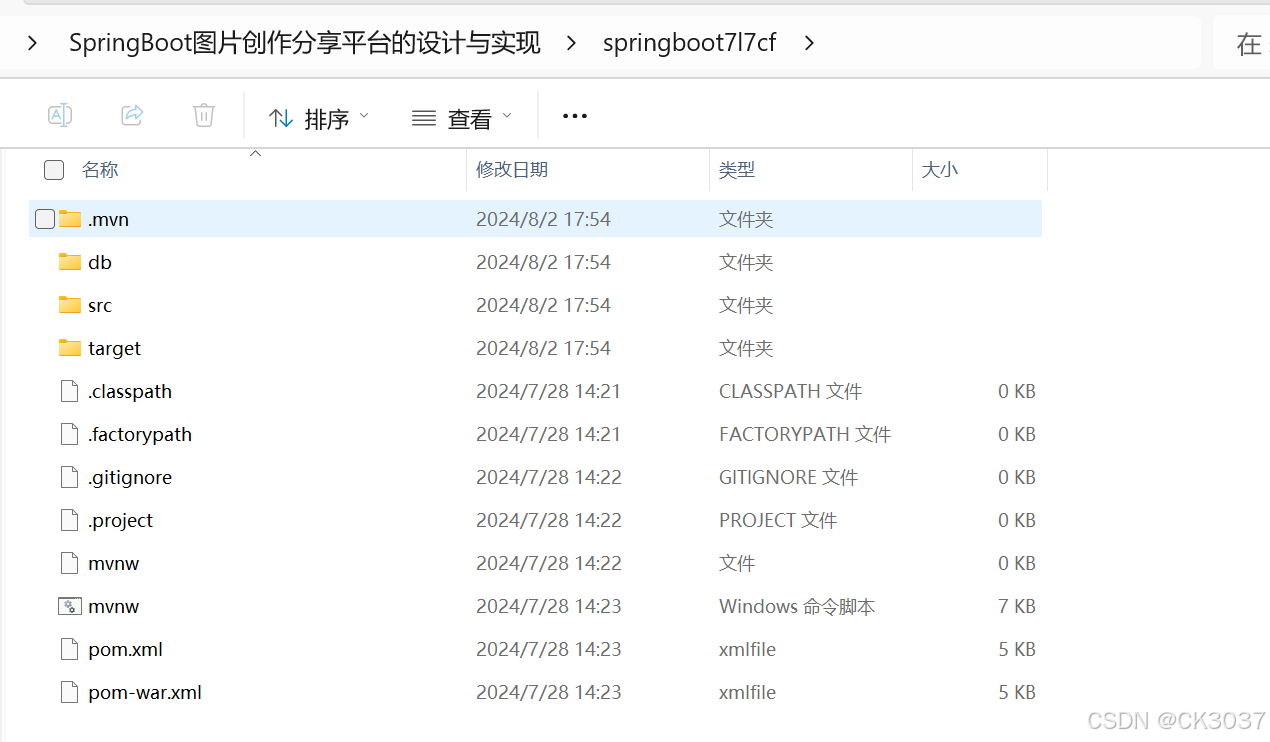Click the .classpath date 2024/7/28 14:21
Viewport: 1270px width, 742px height.
click(548, 391)
